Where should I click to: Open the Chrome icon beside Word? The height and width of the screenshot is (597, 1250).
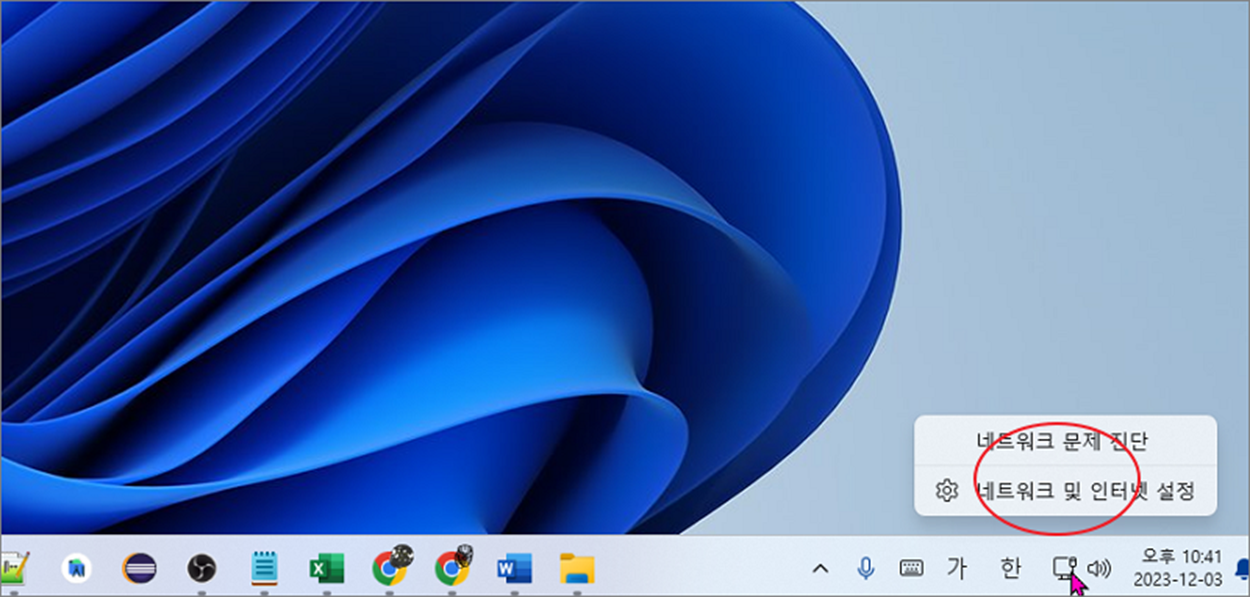coord(452,568)
